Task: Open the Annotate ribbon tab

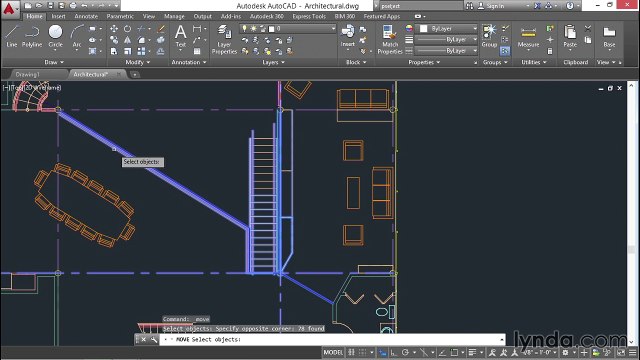Action: coord(86,16)
